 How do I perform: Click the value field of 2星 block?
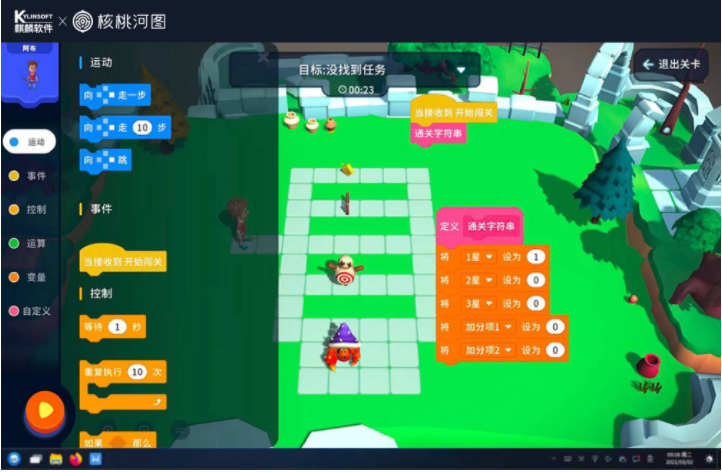coord(536,280)
